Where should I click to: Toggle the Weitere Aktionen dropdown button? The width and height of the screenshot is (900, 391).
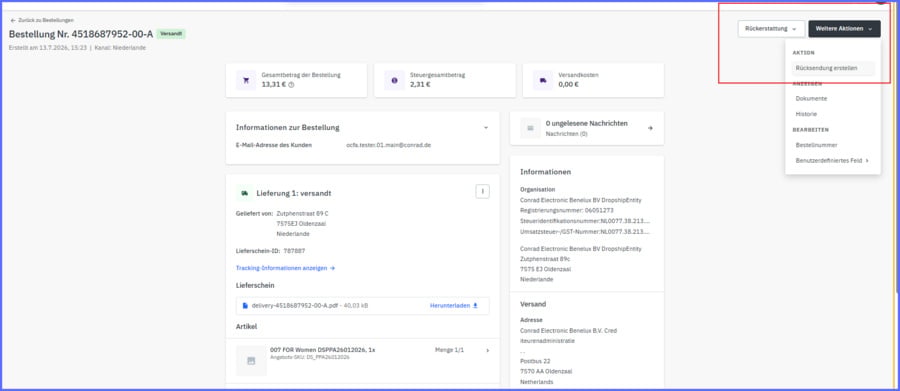point(844,29)
